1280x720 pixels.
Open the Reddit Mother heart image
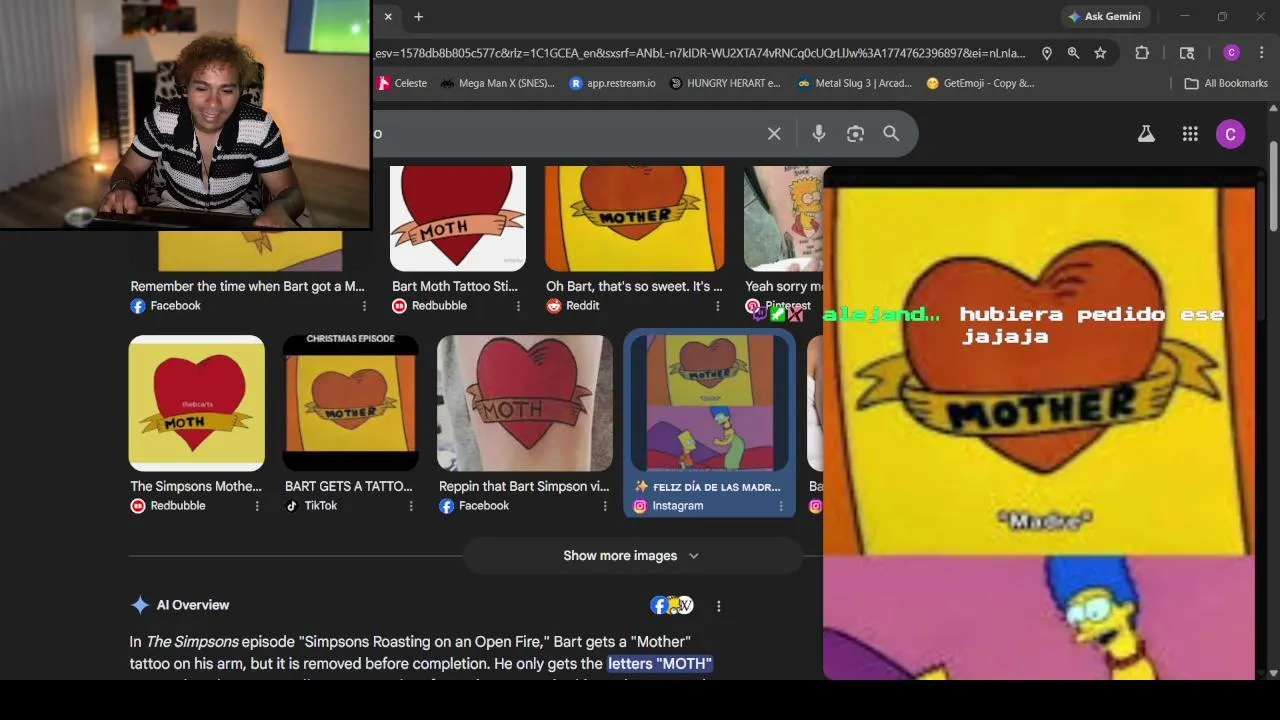(x=635, y=218)
